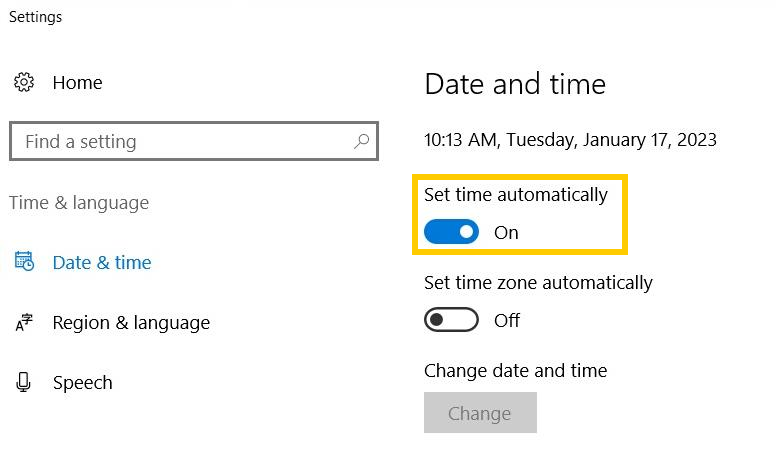
Task: Turn off the Set time automatically switch
Action: tap(451, 232)
